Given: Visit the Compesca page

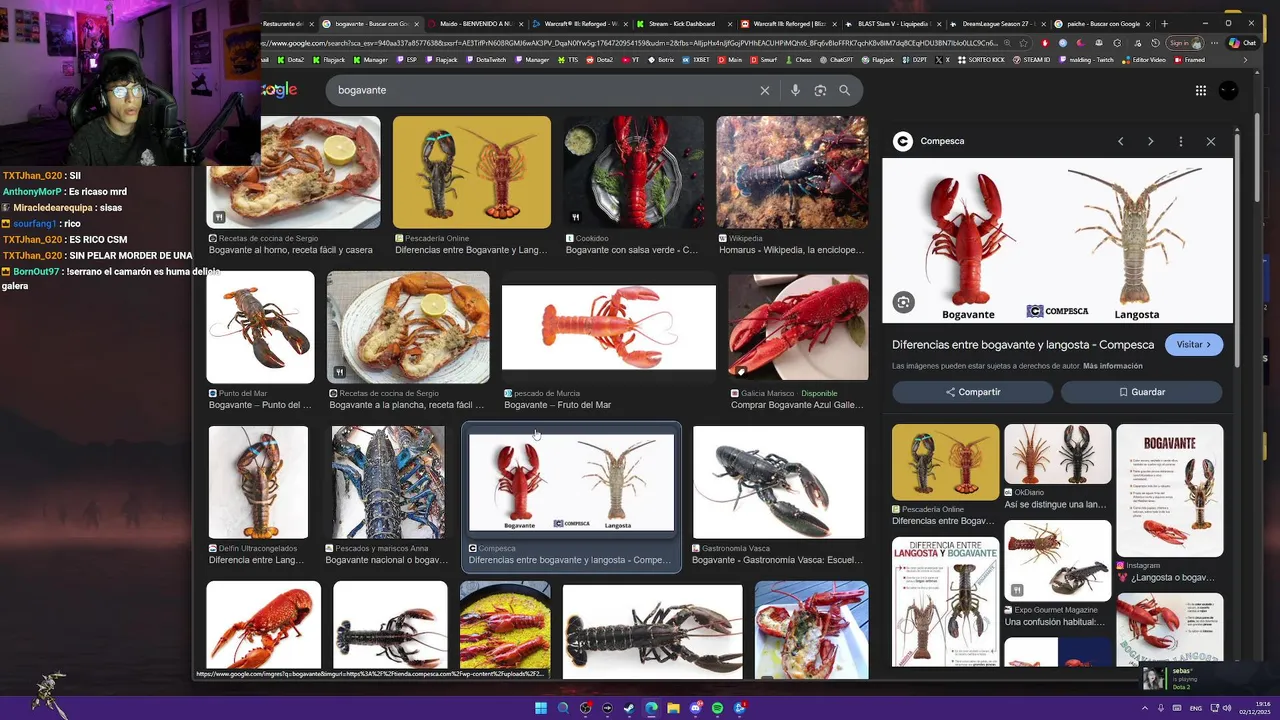Looking at the screenshot, I should coord(1194,344).
